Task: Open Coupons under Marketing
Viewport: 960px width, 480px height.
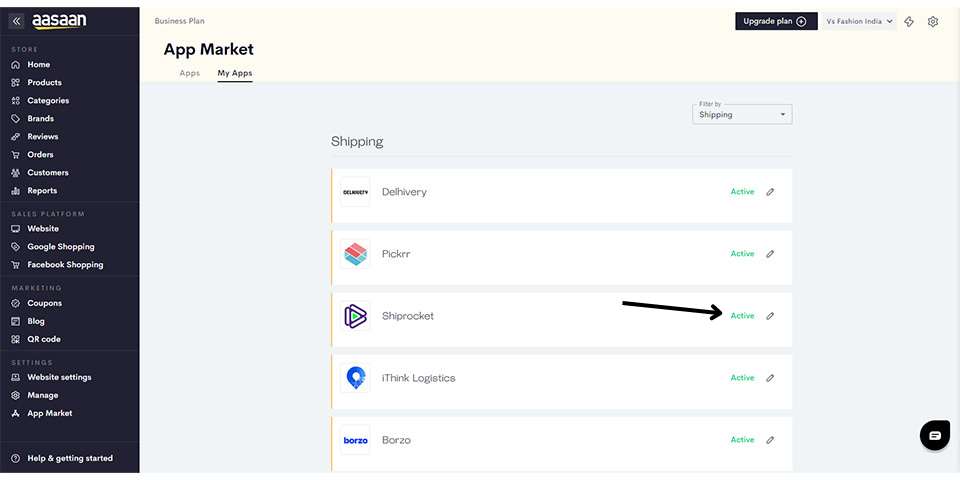Action: tap(44, 304)
